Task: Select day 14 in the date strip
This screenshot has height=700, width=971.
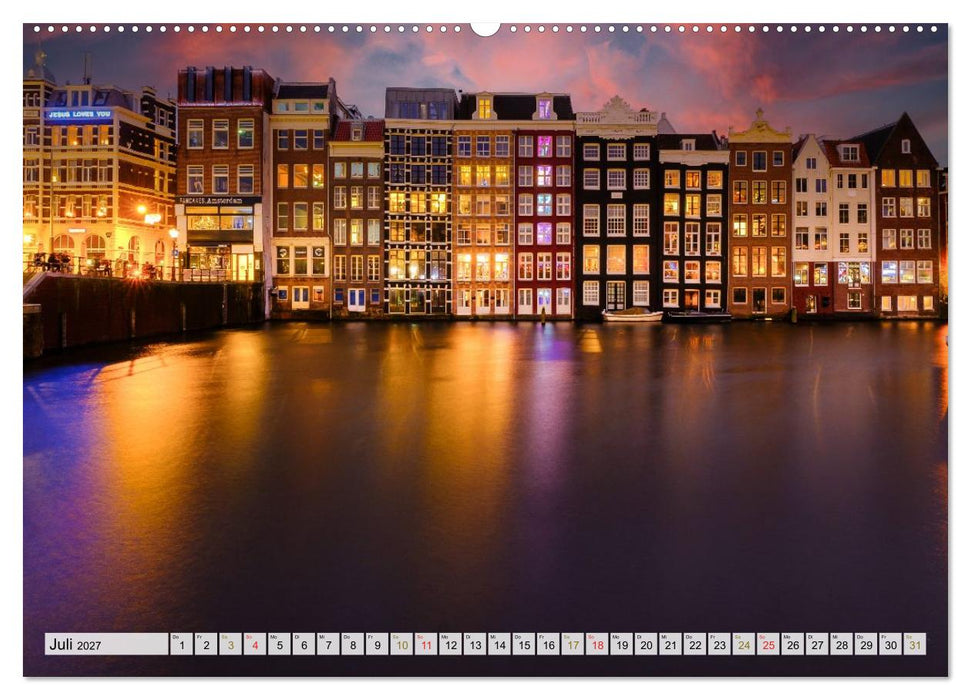Action: [499, 644]
